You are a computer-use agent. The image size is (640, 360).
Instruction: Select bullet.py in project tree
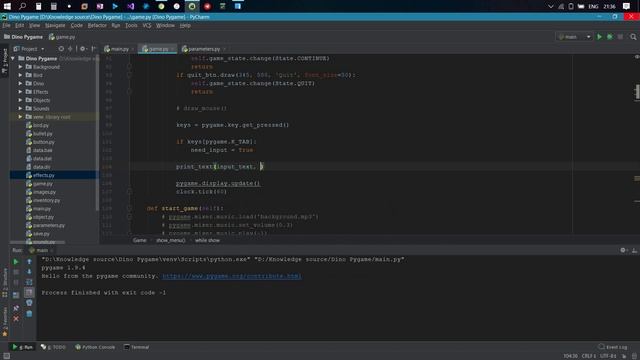(x=39, y=133)
